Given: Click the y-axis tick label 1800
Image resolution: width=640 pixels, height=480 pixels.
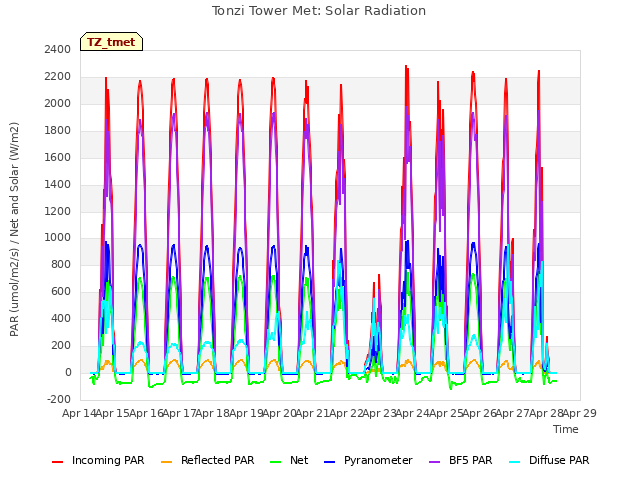Looking at the screenshot, I should click(58, 130).
